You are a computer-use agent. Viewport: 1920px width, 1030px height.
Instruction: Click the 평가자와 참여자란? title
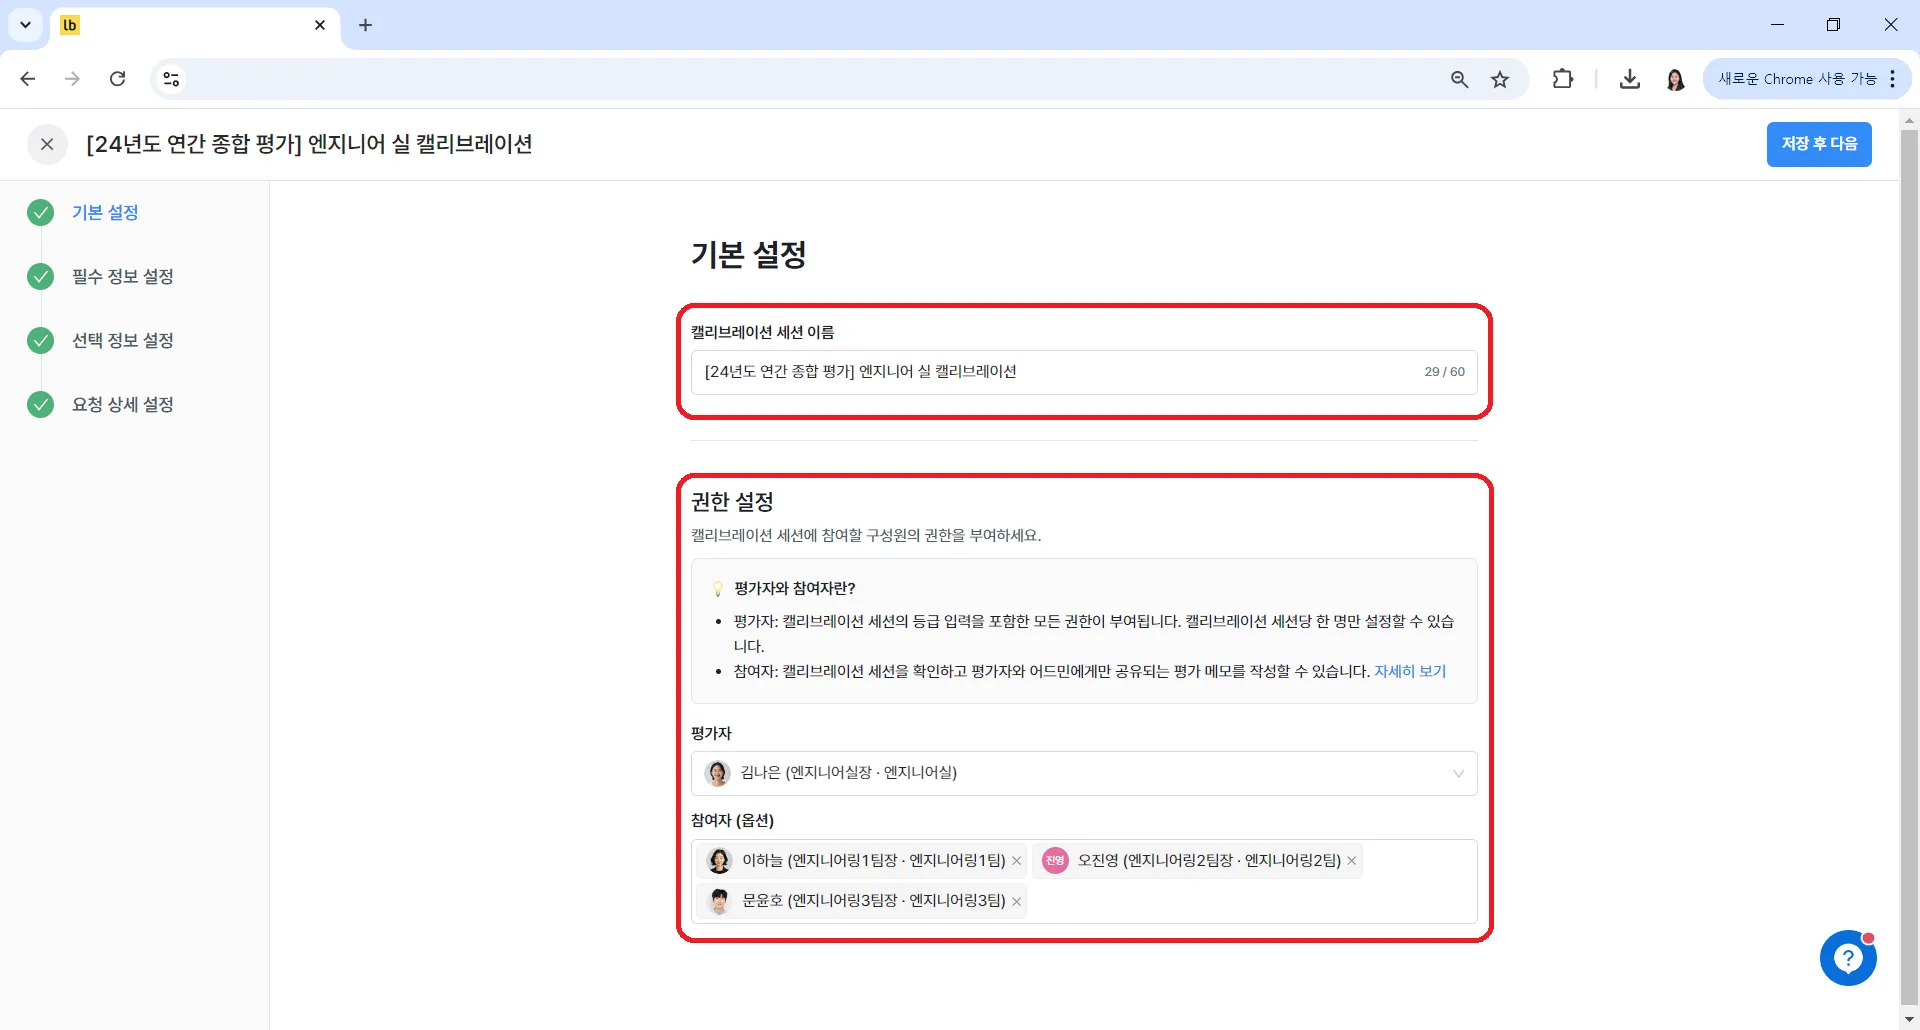pyautogui.click(x=795, y=588)
